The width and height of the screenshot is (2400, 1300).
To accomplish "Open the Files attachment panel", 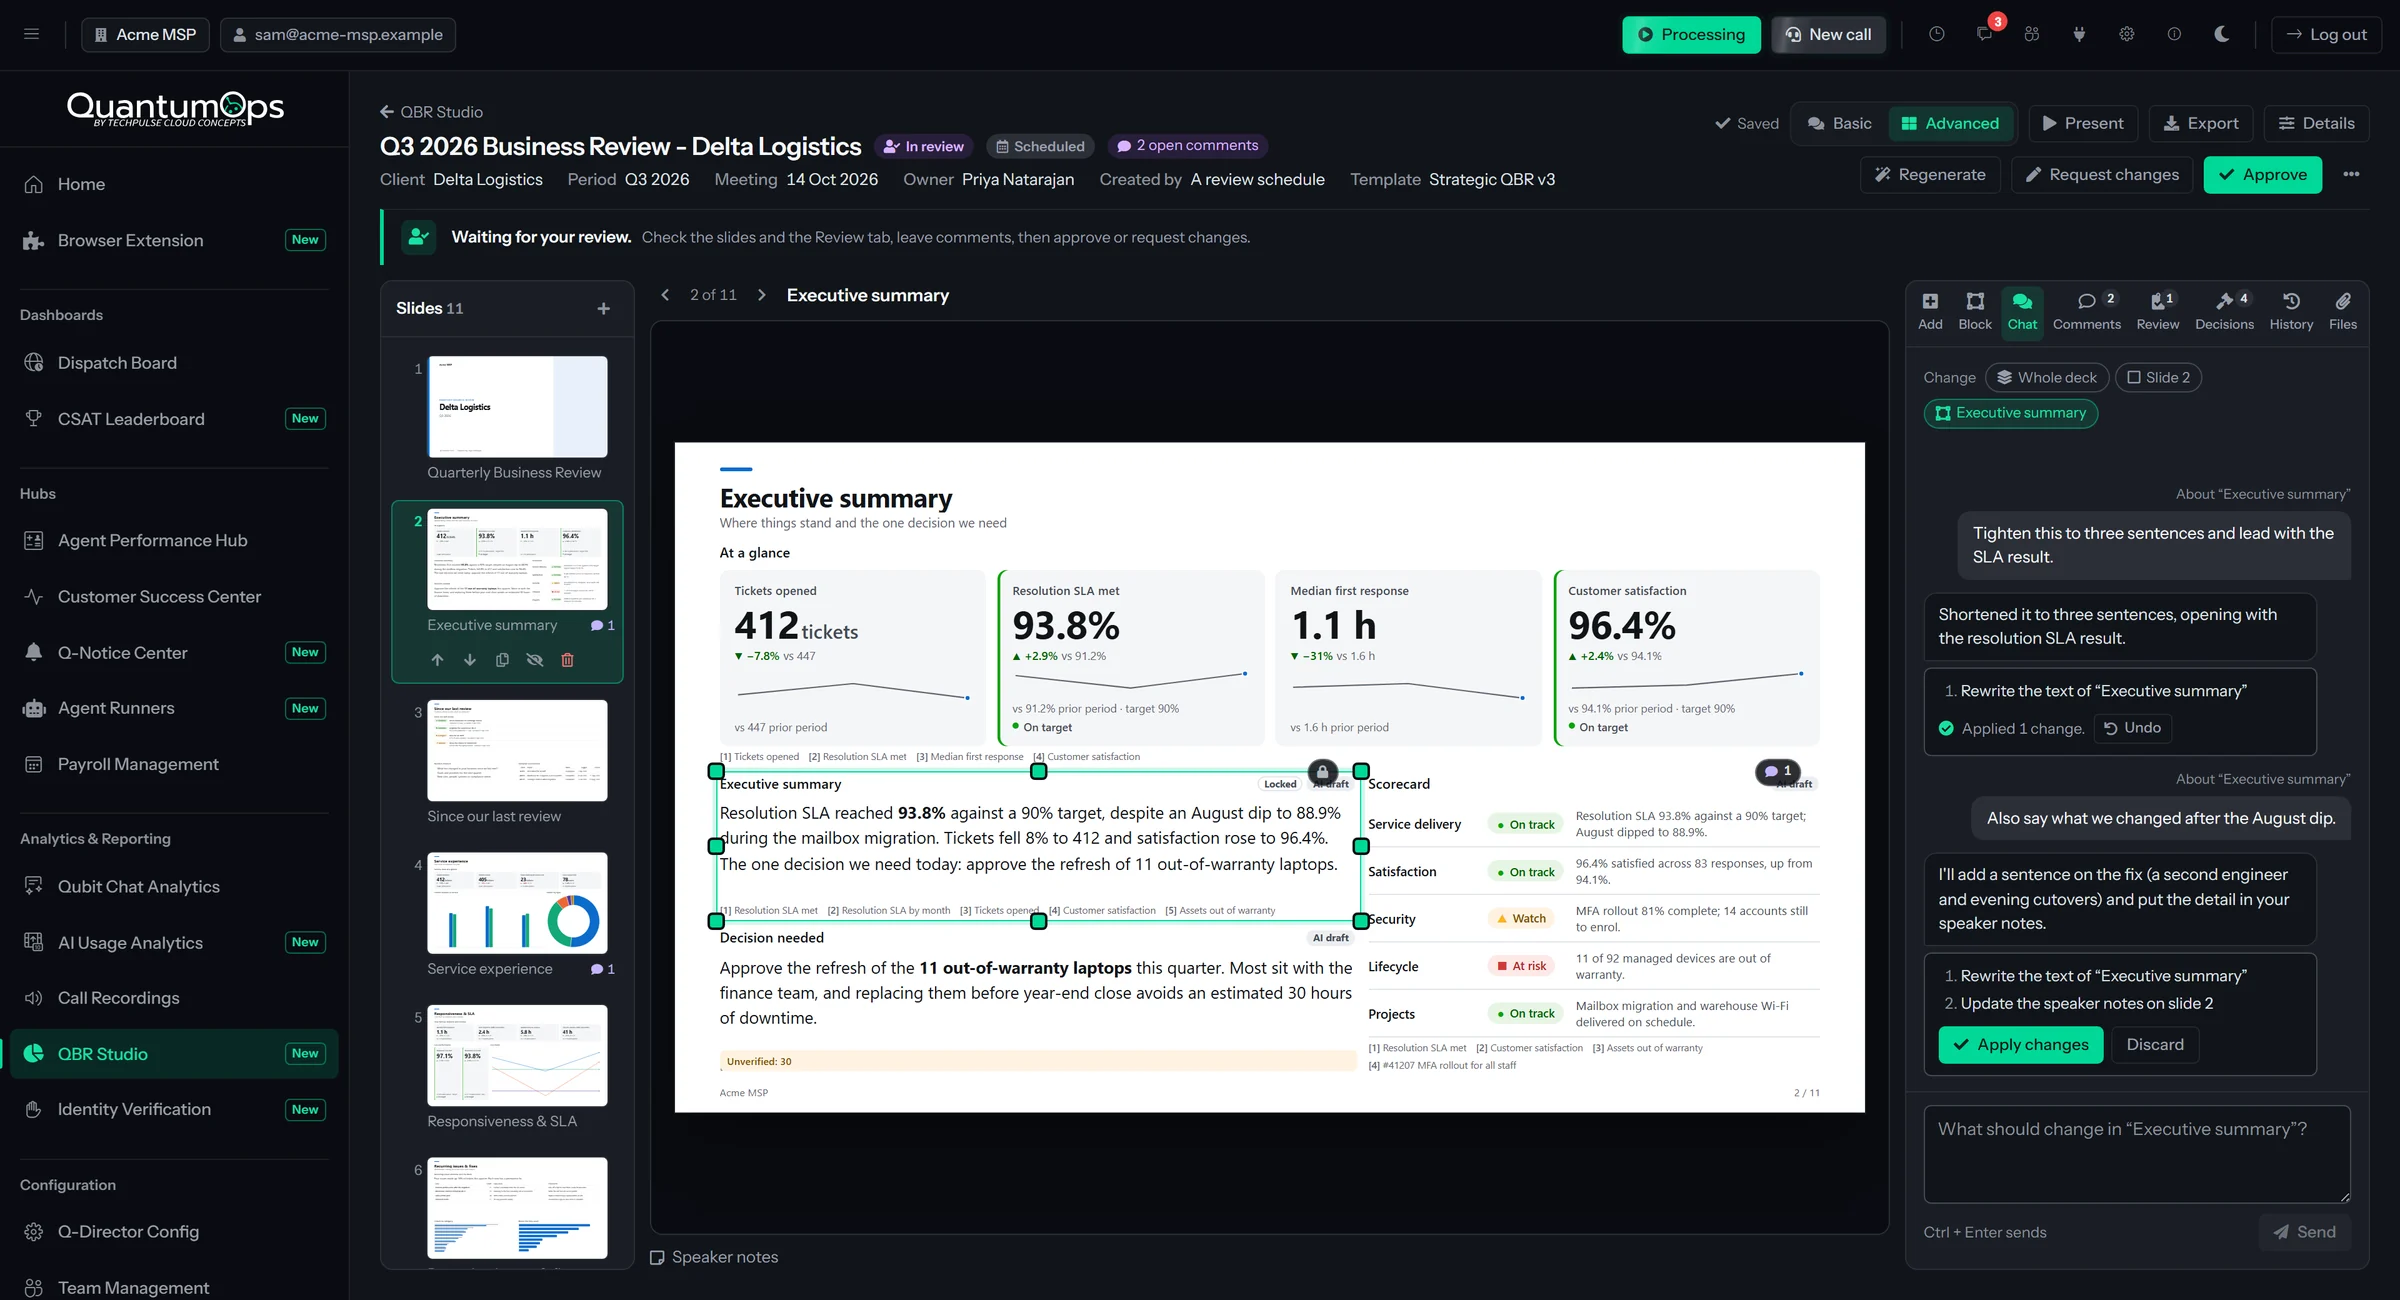I will pyautogui.click(x=2343, y=311).
